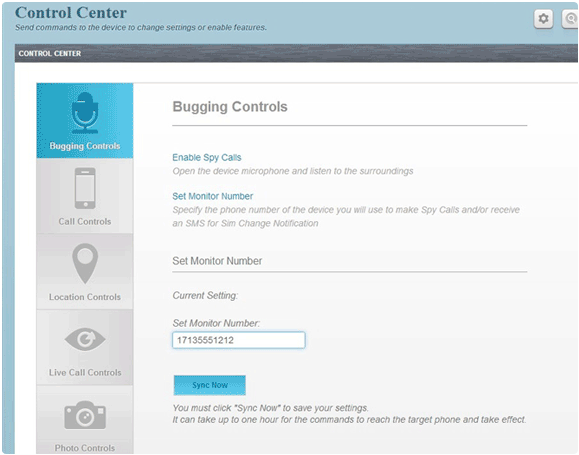Click the Control Center page title
This screenshot has width=579, height=455.
pos(71,13)
